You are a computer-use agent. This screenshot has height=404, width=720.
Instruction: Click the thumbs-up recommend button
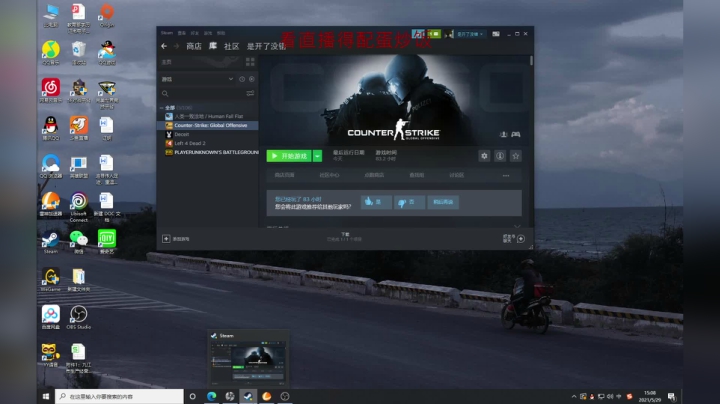click(x=376, y=202)
